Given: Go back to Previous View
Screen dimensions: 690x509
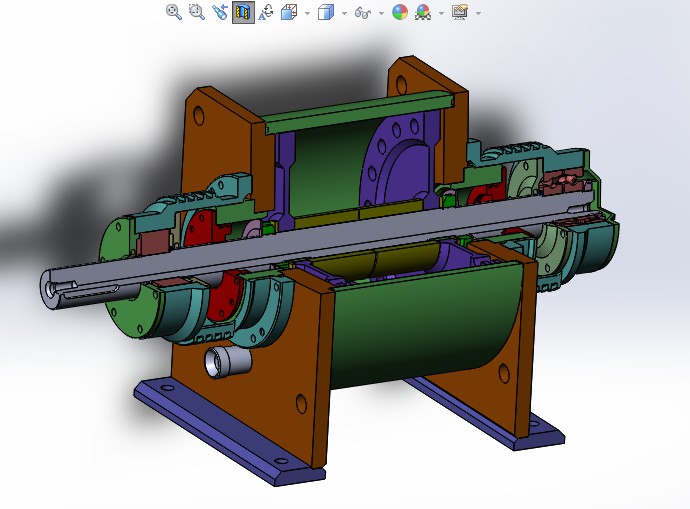Looking at the screenshot, I should pos(220,12).
